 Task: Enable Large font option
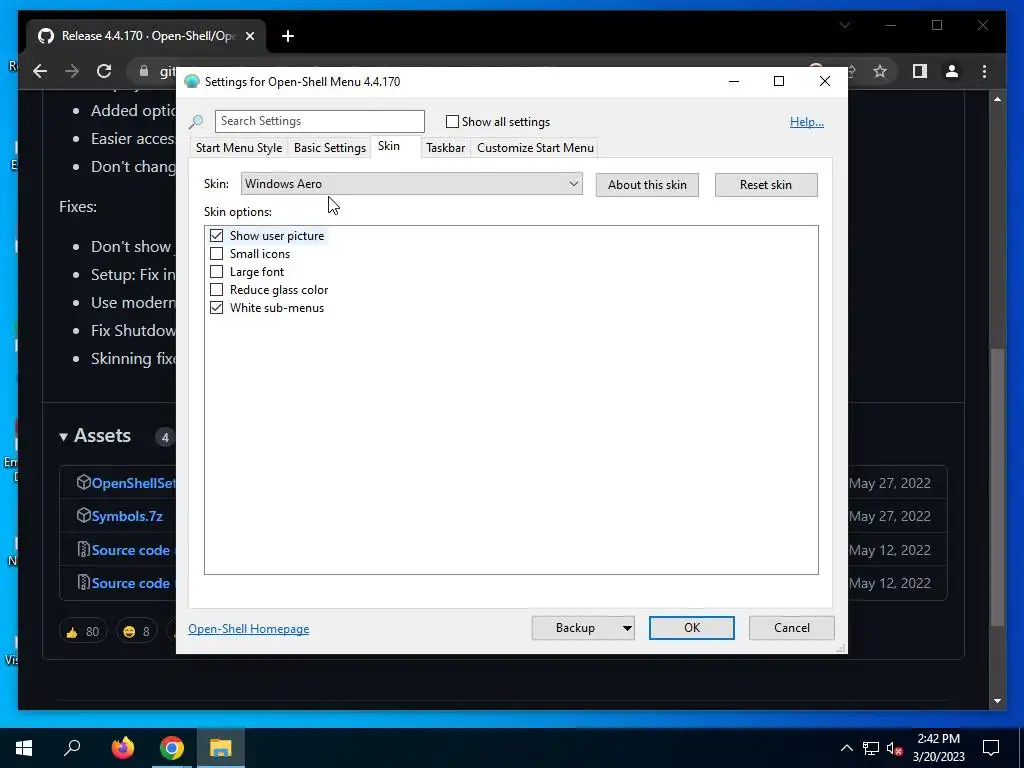pos(216,272)
